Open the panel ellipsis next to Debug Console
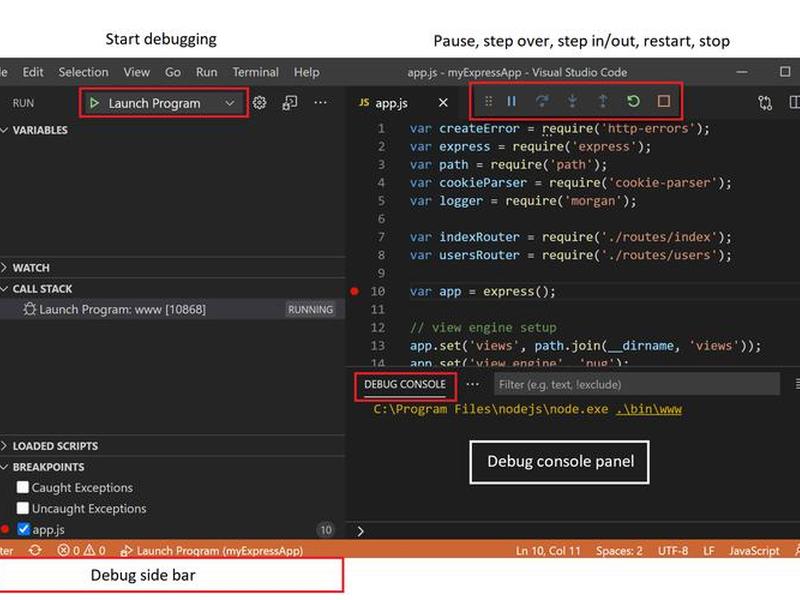 pos(472,384)
